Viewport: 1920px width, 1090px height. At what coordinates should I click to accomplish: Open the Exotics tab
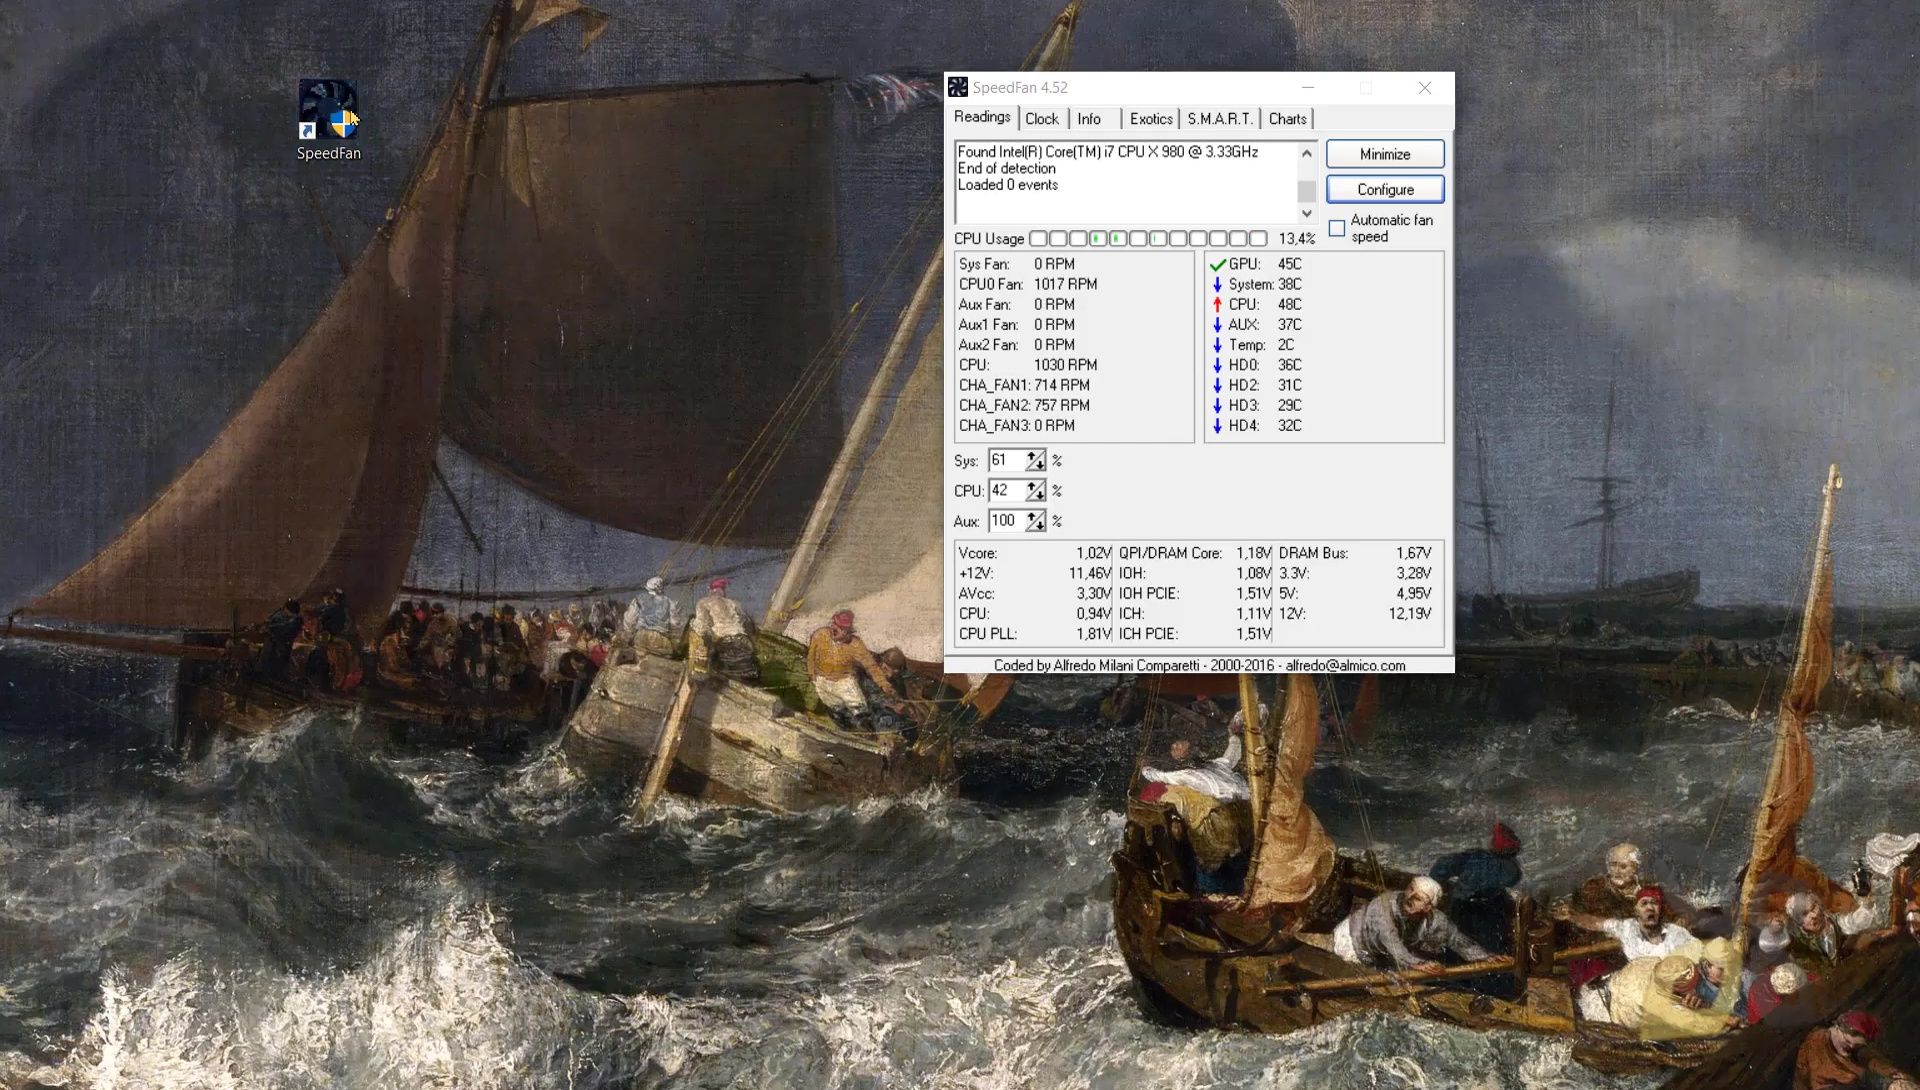click(x=1151, y=119)
